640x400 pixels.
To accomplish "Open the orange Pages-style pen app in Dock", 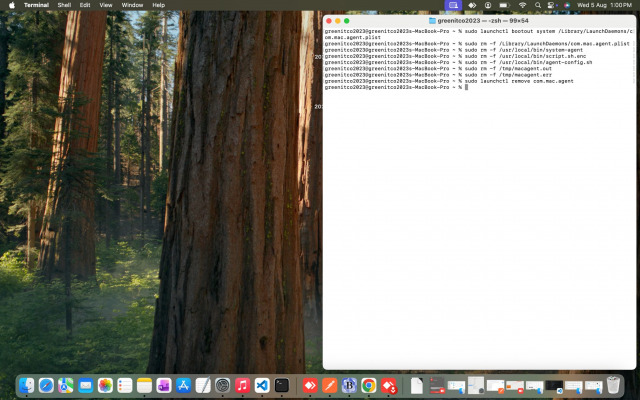I will coord(329,385).
